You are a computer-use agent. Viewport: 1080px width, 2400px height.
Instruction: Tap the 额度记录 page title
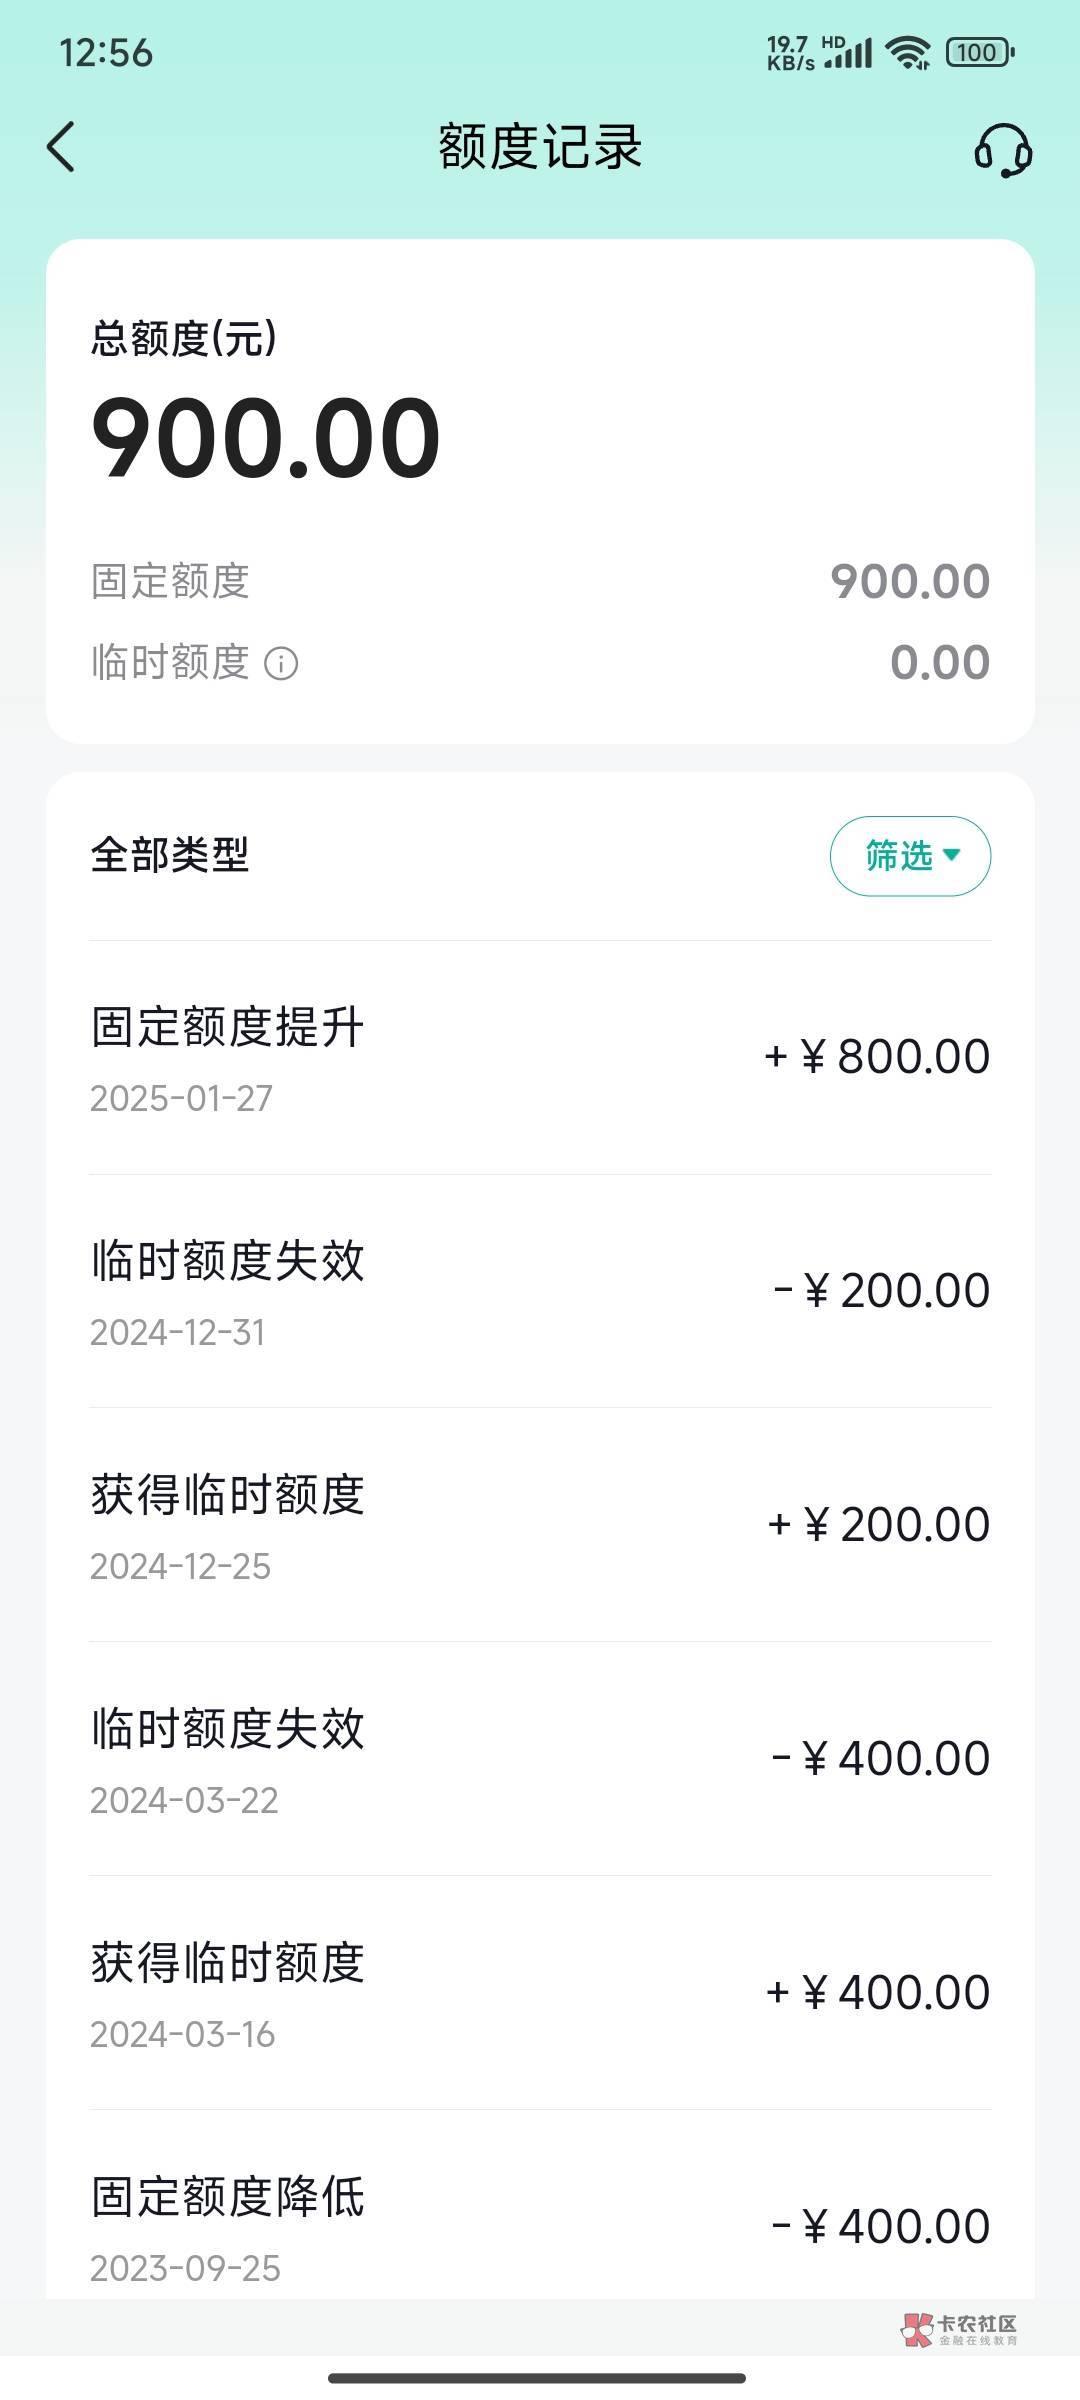pyautogui.click(x=540, y=147)
